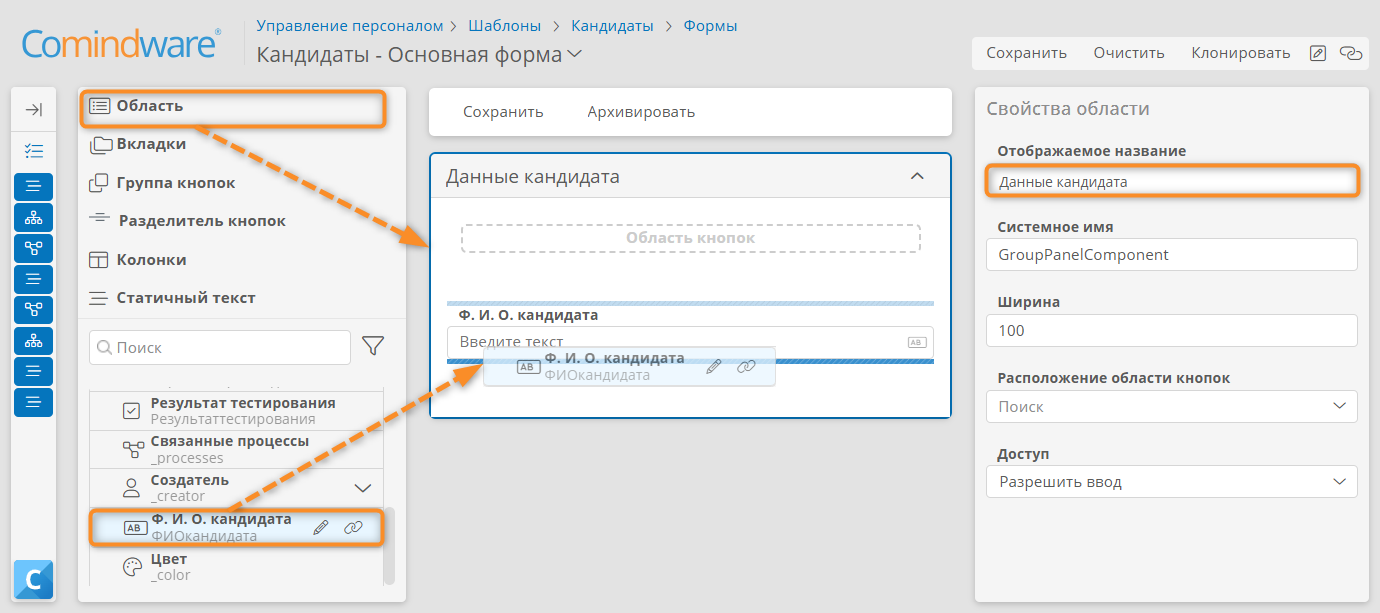Click the attribute list scrollbar

point(389,545)
